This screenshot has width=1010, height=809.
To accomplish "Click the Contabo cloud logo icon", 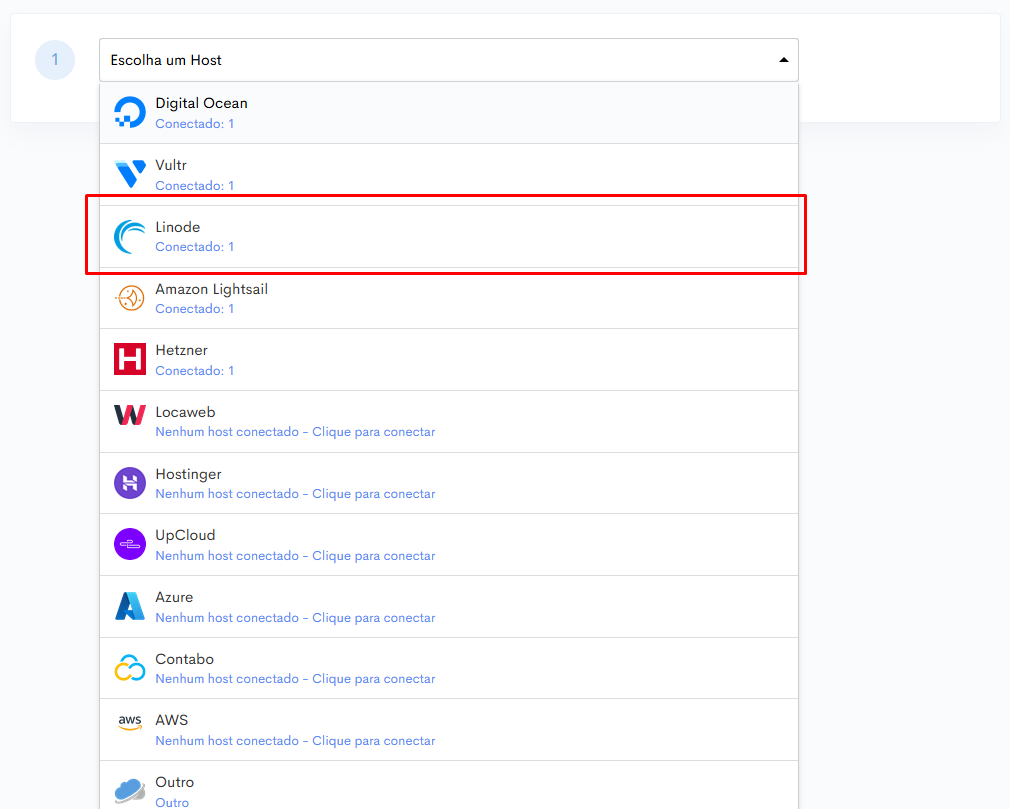I will [x=130, y=668].
